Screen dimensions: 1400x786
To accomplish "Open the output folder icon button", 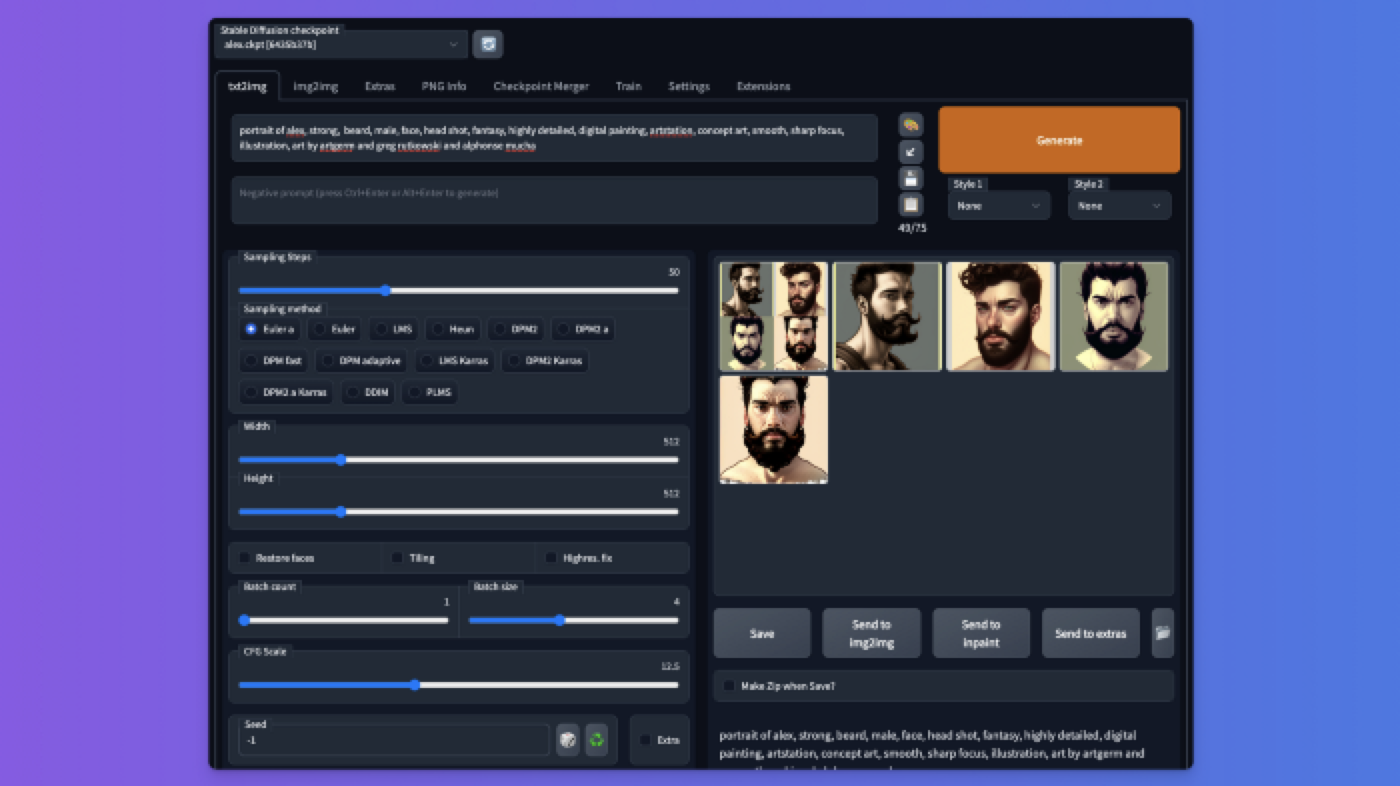I will 1162,633.
